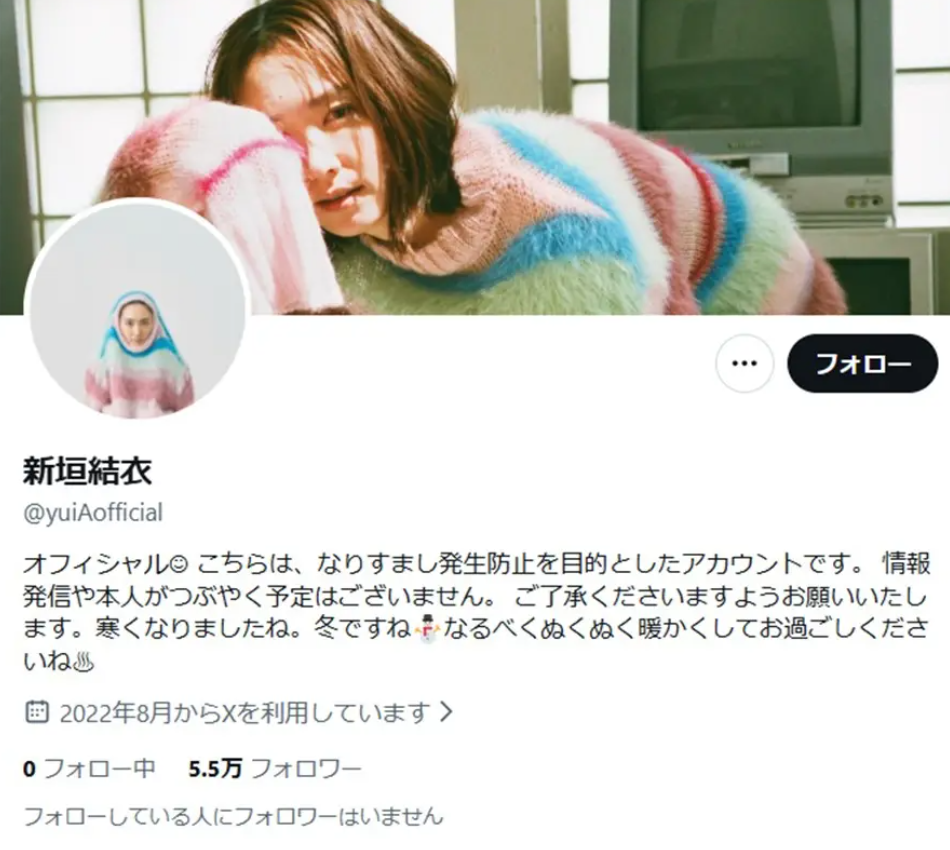Open the circular profile avatar photo
This screenshot has width=950, height=850.
pos(137,311)
